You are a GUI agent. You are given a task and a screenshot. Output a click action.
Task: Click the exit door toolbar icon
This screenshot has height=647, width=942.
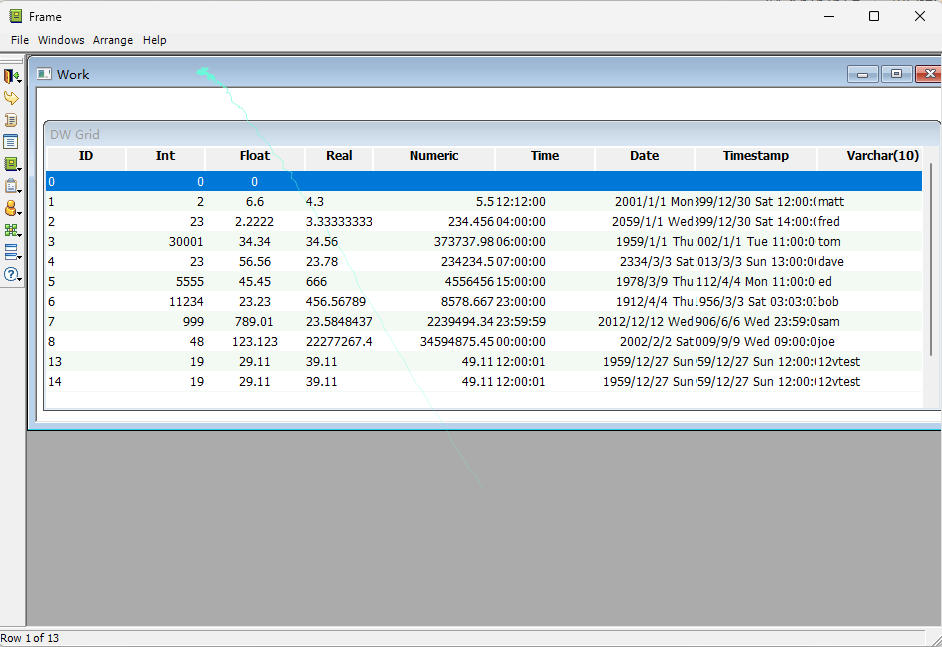pos(11,76)
